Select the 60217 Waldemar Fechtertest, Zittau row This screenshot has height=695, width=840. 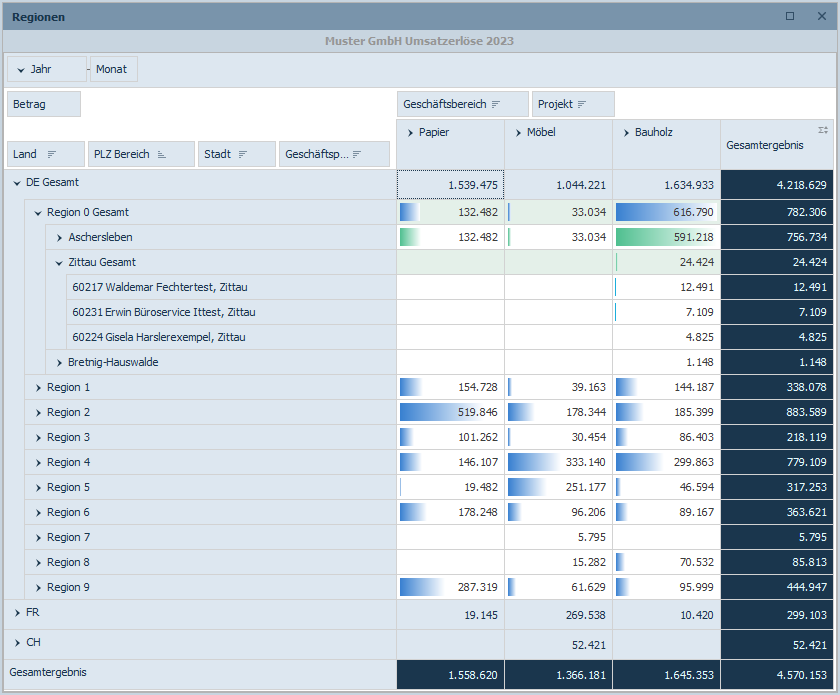(160, 288)
